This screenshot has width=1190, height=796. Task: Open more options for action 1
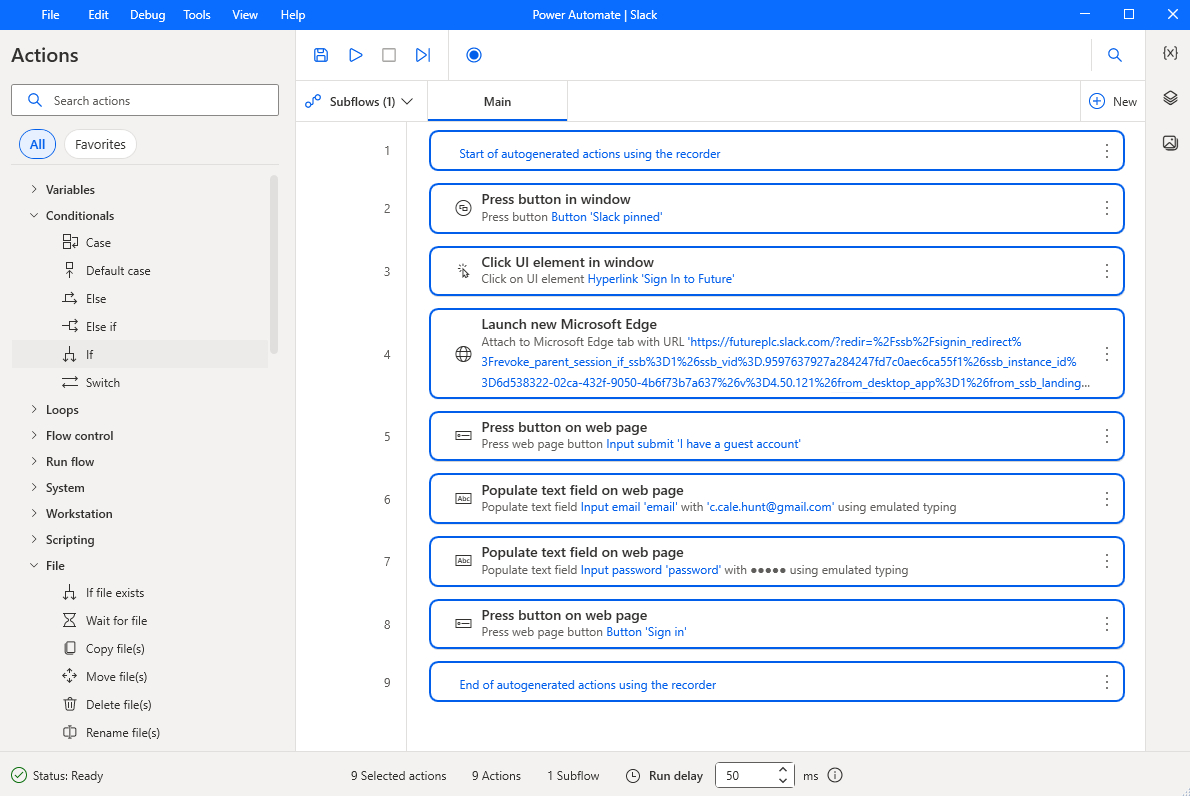tap(1107, 151)
